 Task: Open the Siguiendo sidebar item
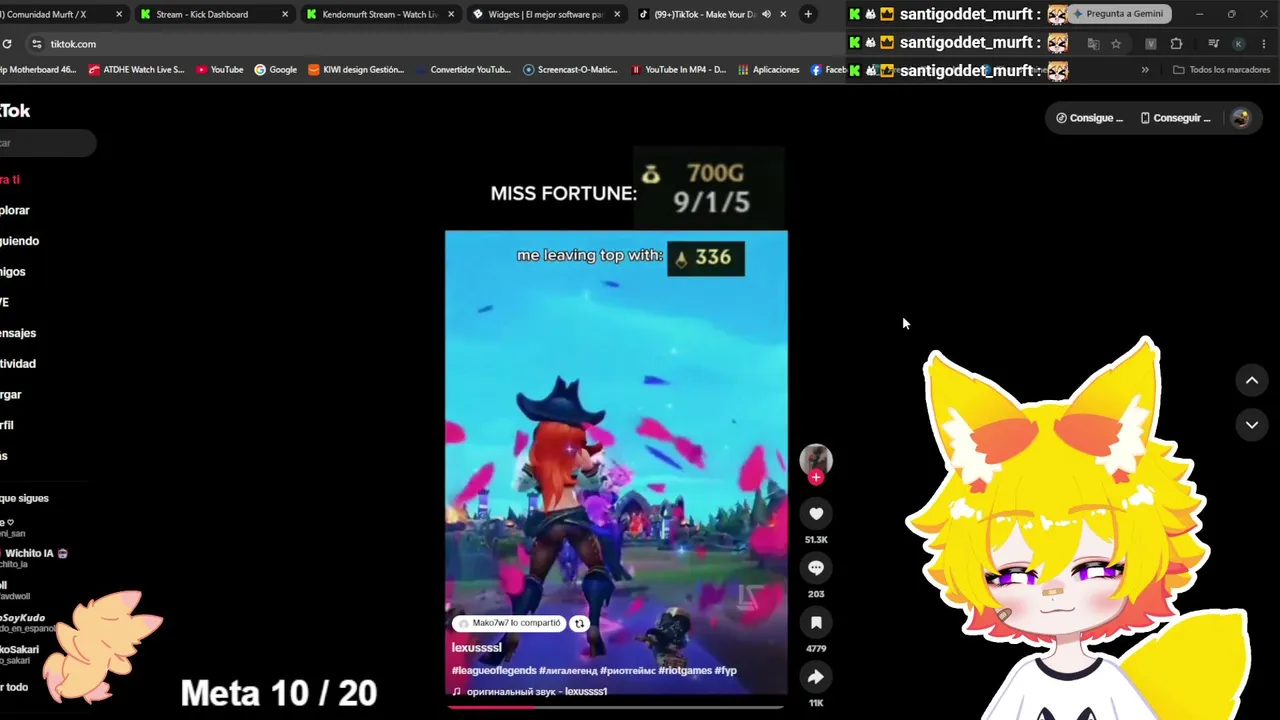(19, 241)
